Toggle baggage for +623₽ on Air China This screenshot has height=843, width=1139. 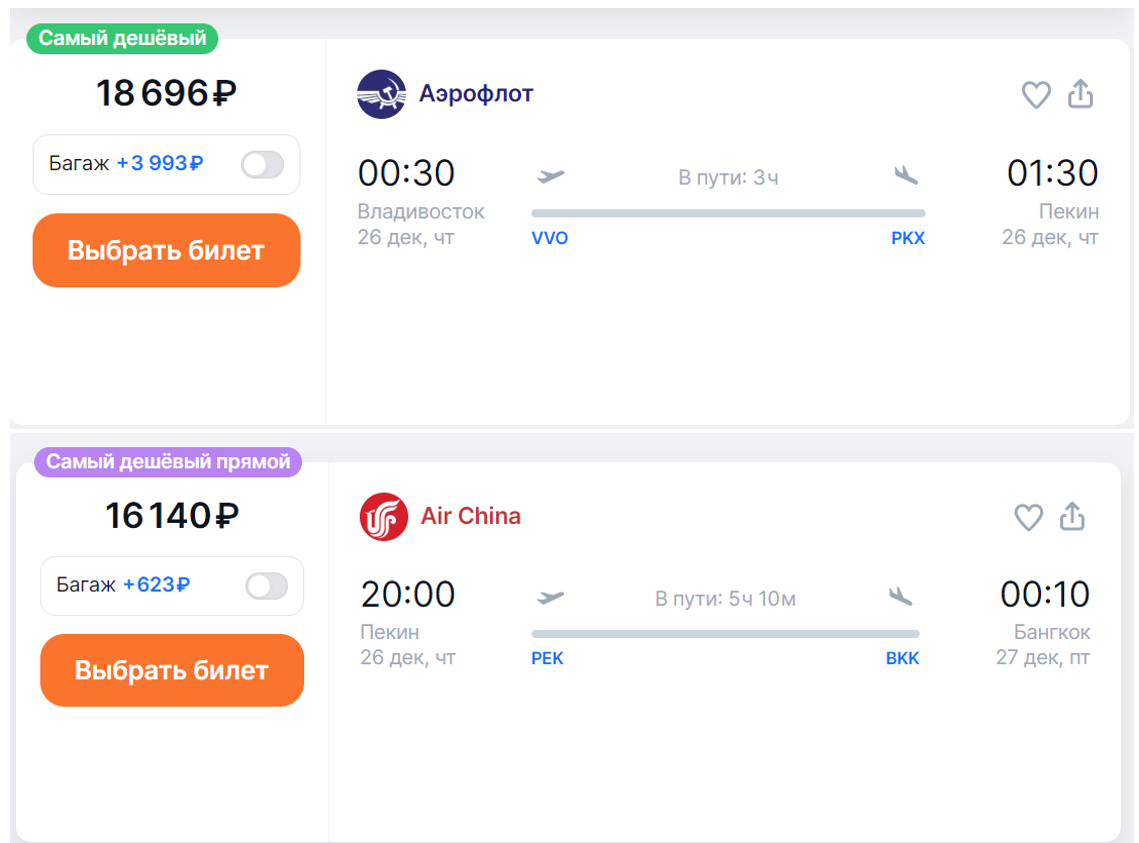click(266, 586)
